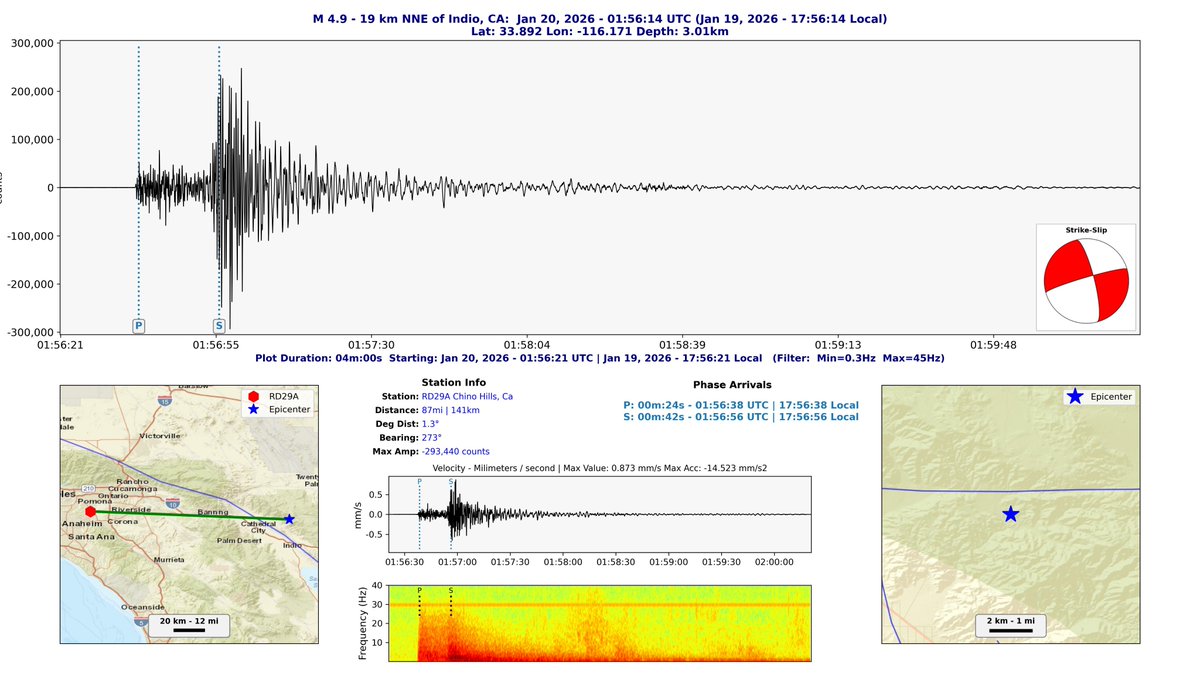This screenshot has width=1200, height=675.
Task: Click the green path line between station and epicenter
Action: coord(190,515)
